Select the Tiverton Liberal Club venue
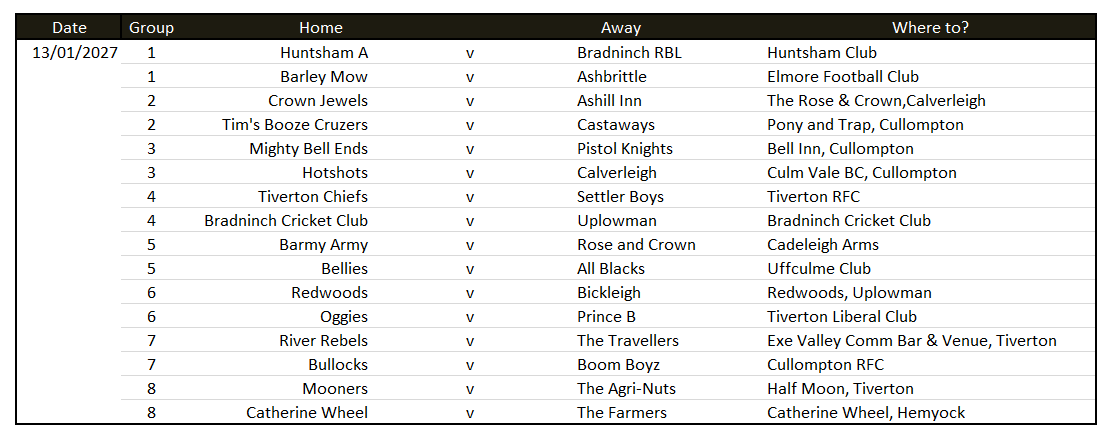Image resolution: width=1107 pixels, height=437 pixels. click(842, 316)
